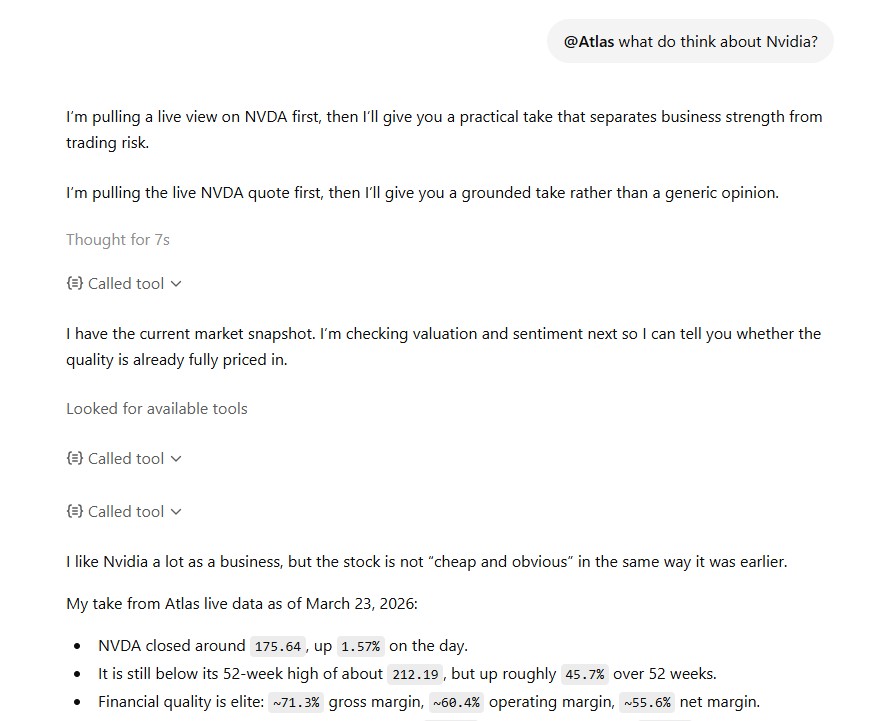
Task: Click the tool icon beside the third "Called tool"
Action: click(74, 512)
